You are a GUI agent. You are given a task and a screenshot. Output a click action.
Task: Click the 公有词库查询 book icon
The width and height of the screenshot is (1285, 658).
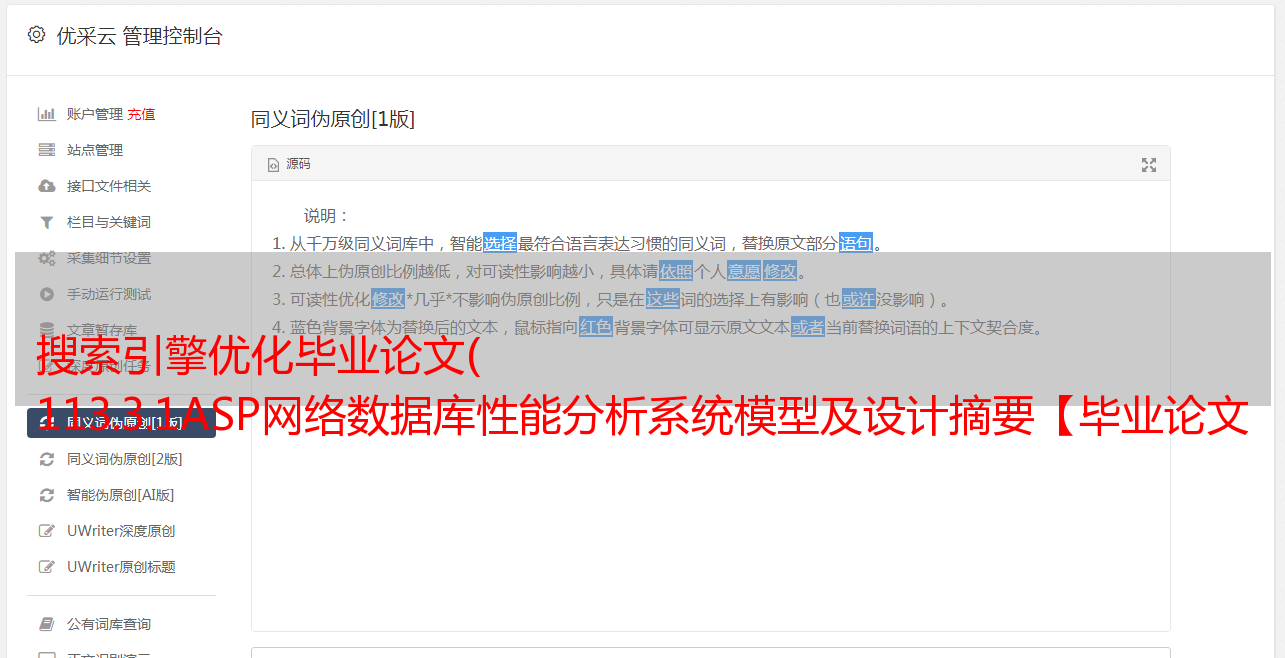tap(46, 624)
